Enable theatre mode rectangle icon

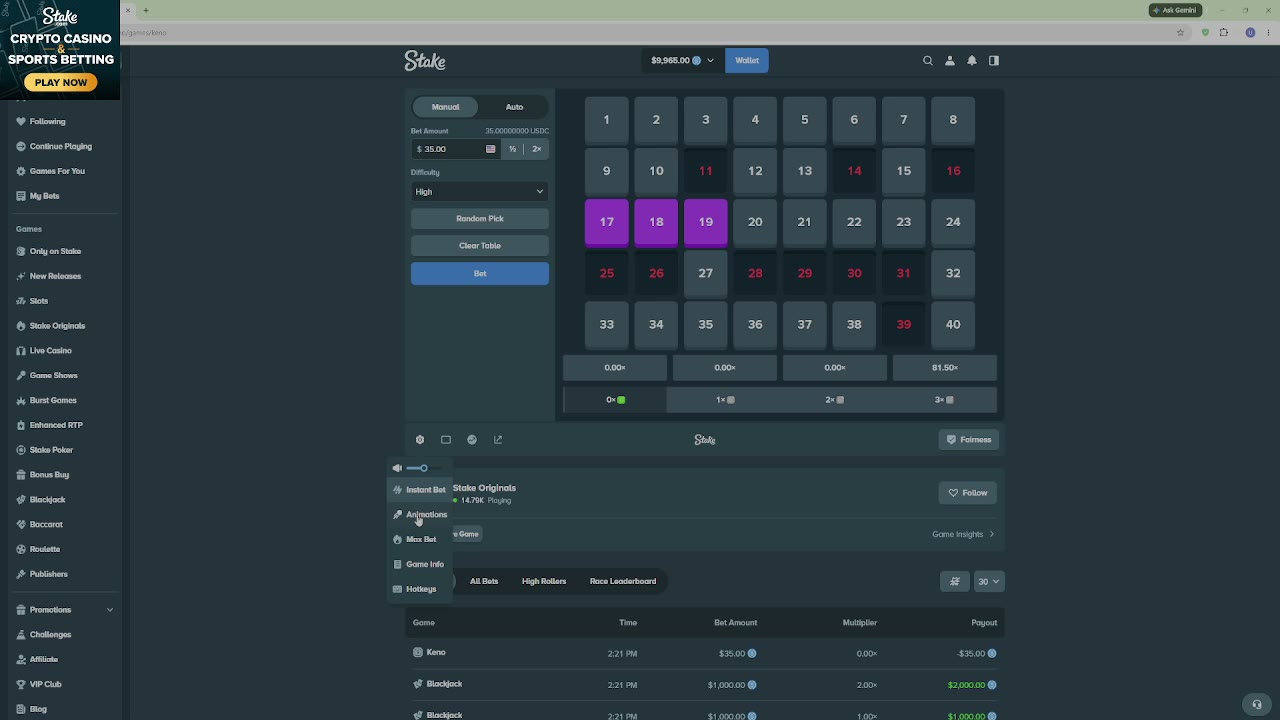[x=446, y=440]
